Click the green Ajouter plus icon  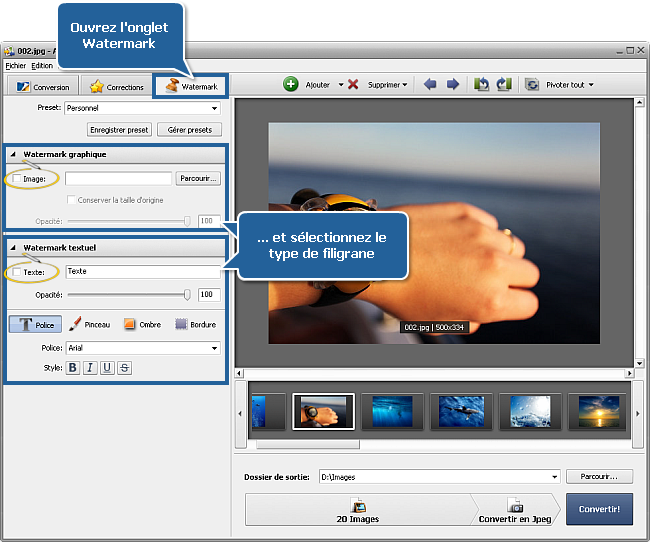[290, 85]
